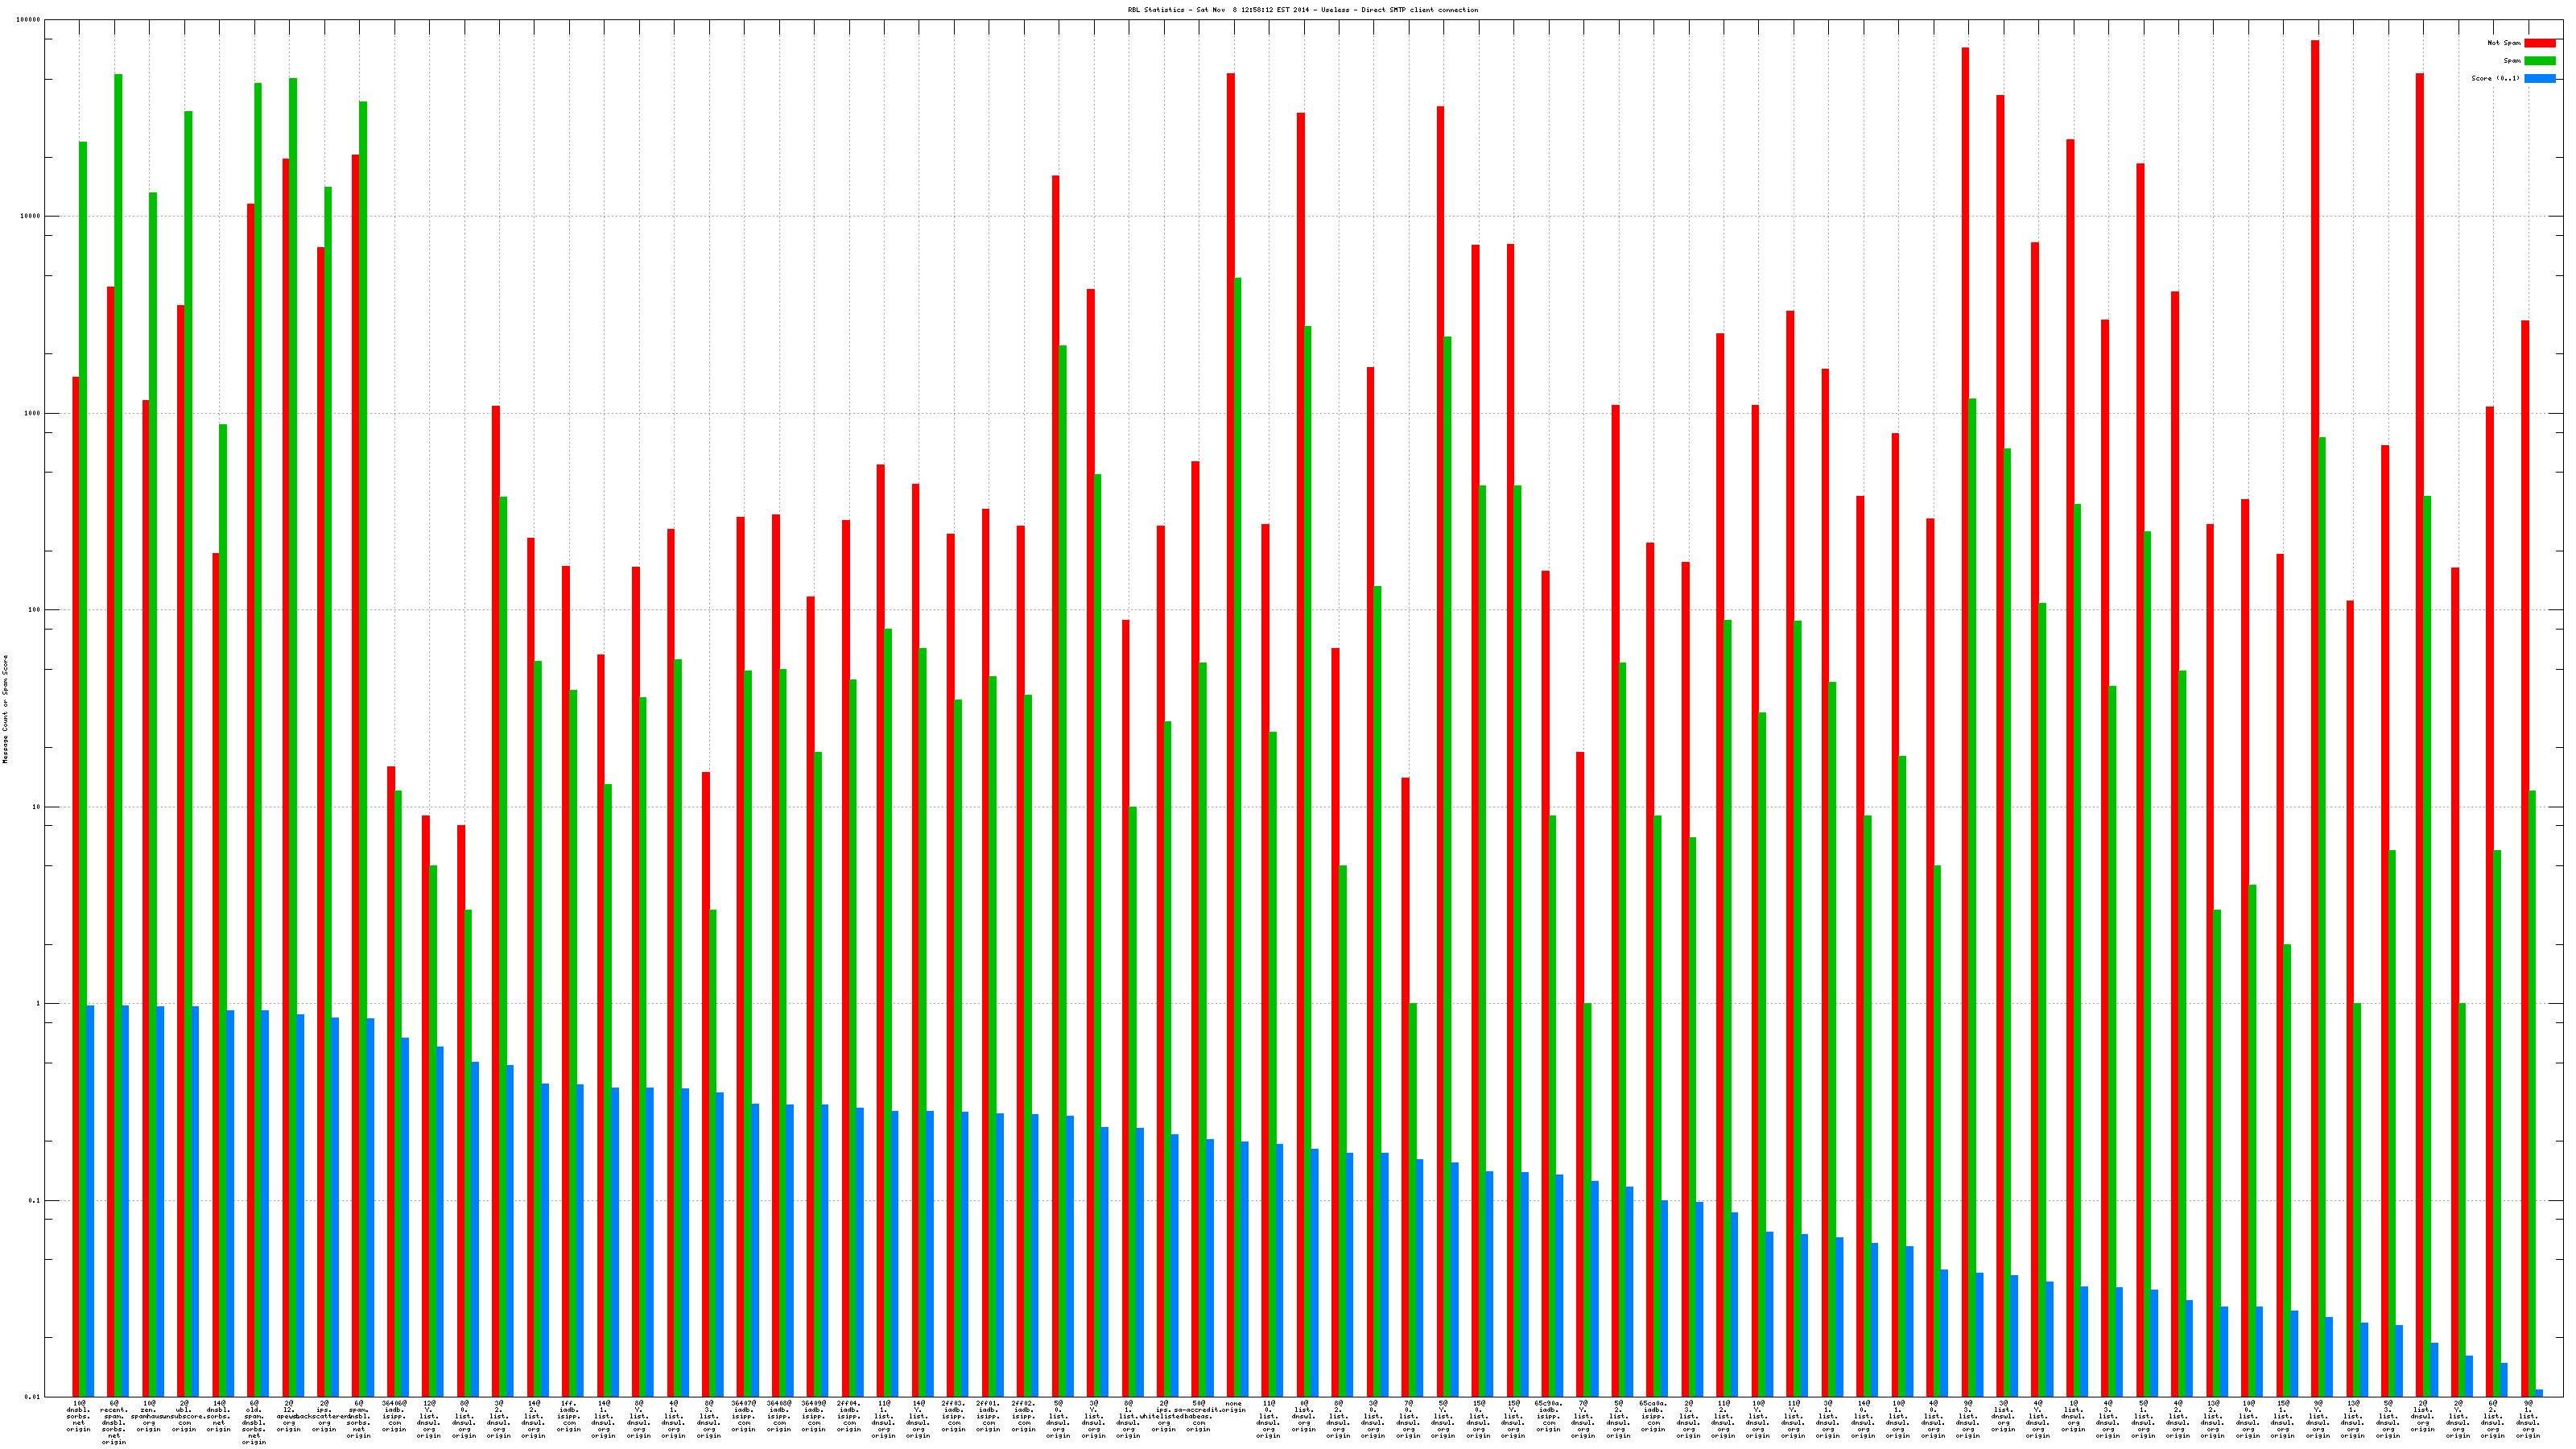Viewport: 2576px width, 1449px height.
Task: Click the 'Score (0..1)' legend text
Action: (x=2495, y=78)
